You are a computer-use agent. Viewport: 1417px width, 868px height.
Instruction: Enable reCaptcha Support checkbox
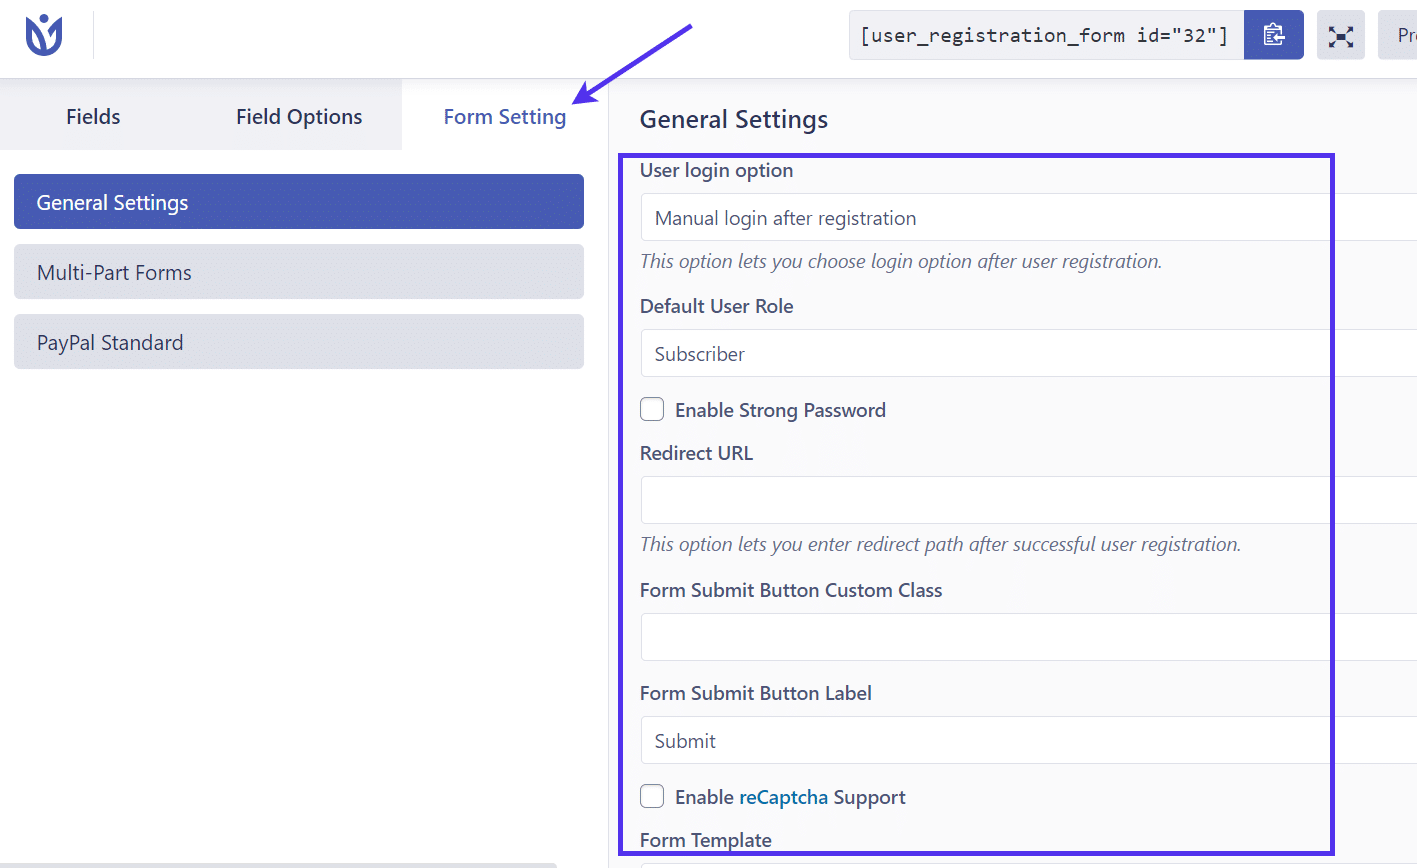click(651, 796)
